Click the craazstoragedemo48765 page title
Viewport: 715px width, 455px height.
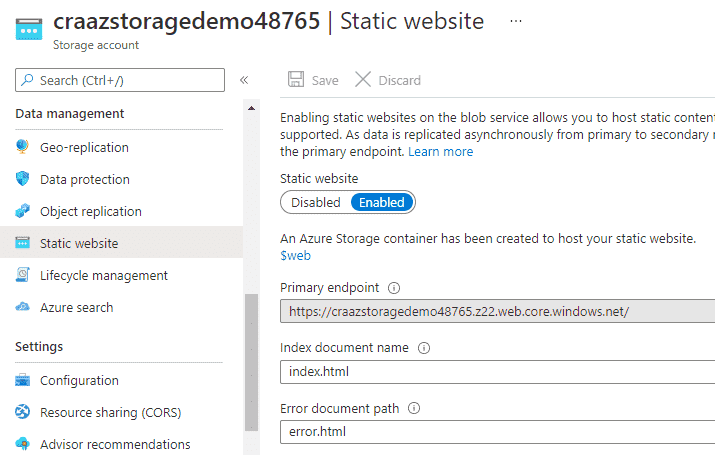(x=187, y=21)
